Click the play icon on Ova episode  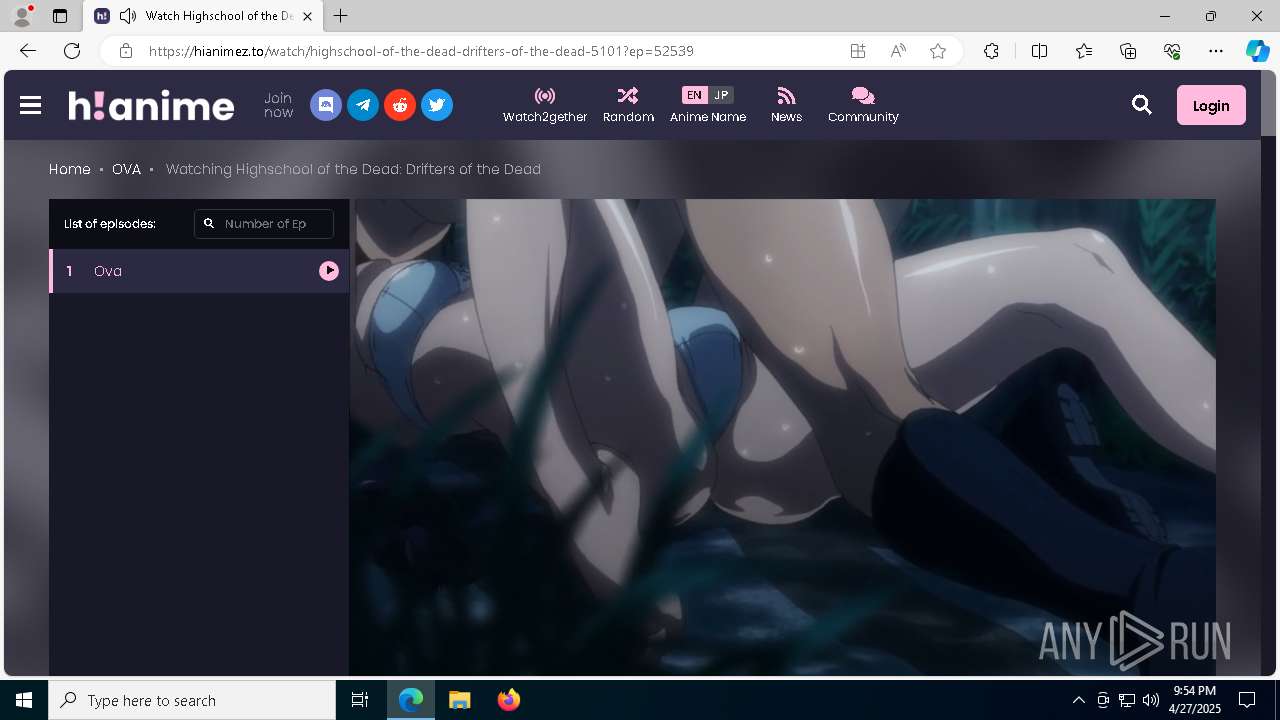(329, 271)
